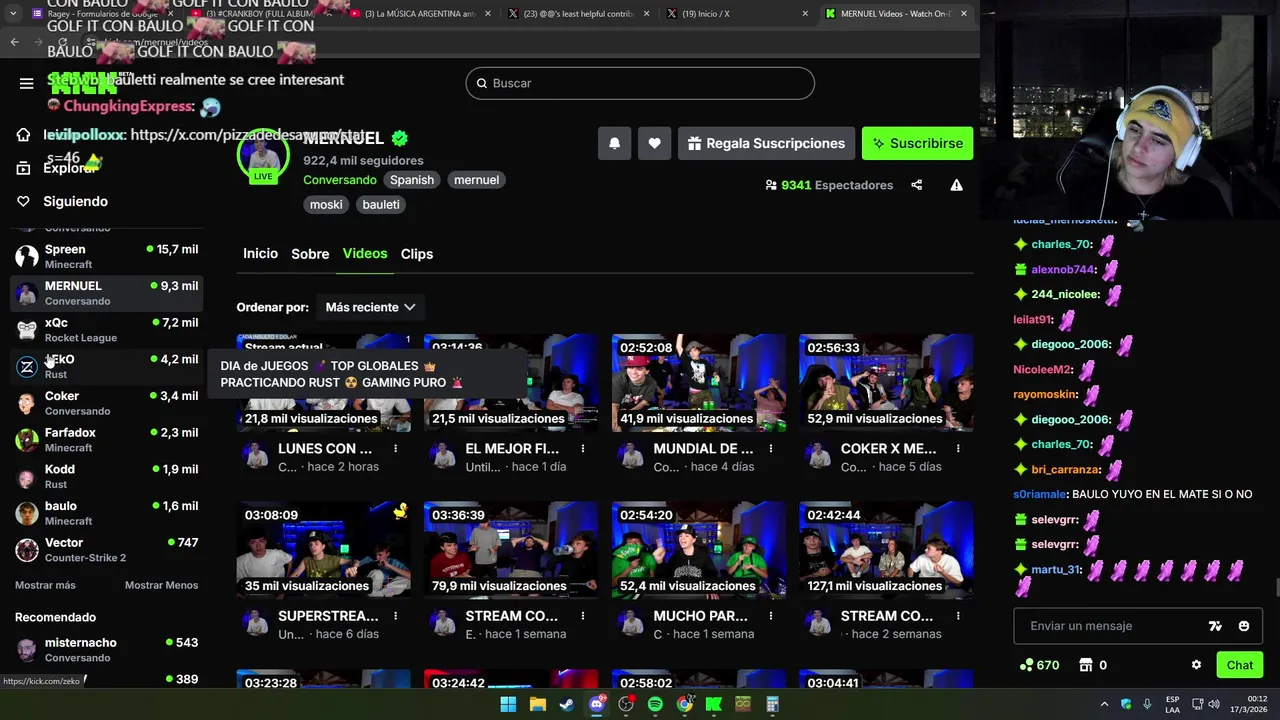Screen dimensions: 1280x720
Task: Click the Spanish language tag
Action: point(412,180)
